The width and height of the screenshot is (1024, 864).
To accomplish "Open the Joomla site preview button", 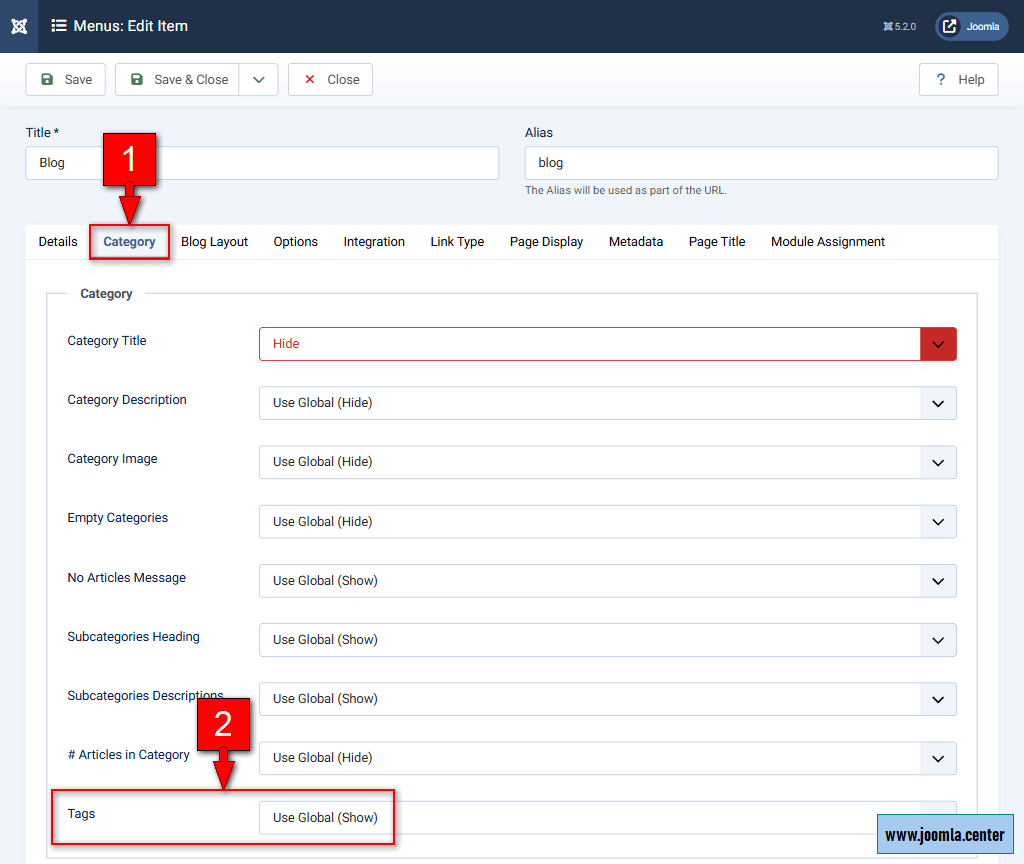I will (972, 27).
